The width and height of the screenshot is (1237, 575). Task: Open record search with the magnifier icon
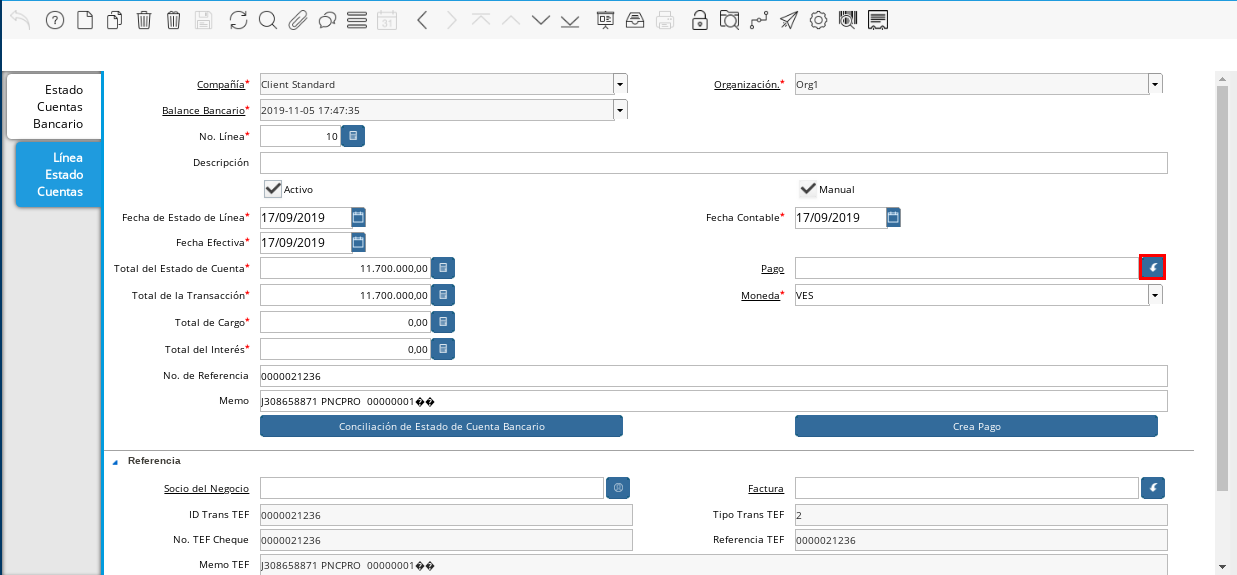pos(267,20)
